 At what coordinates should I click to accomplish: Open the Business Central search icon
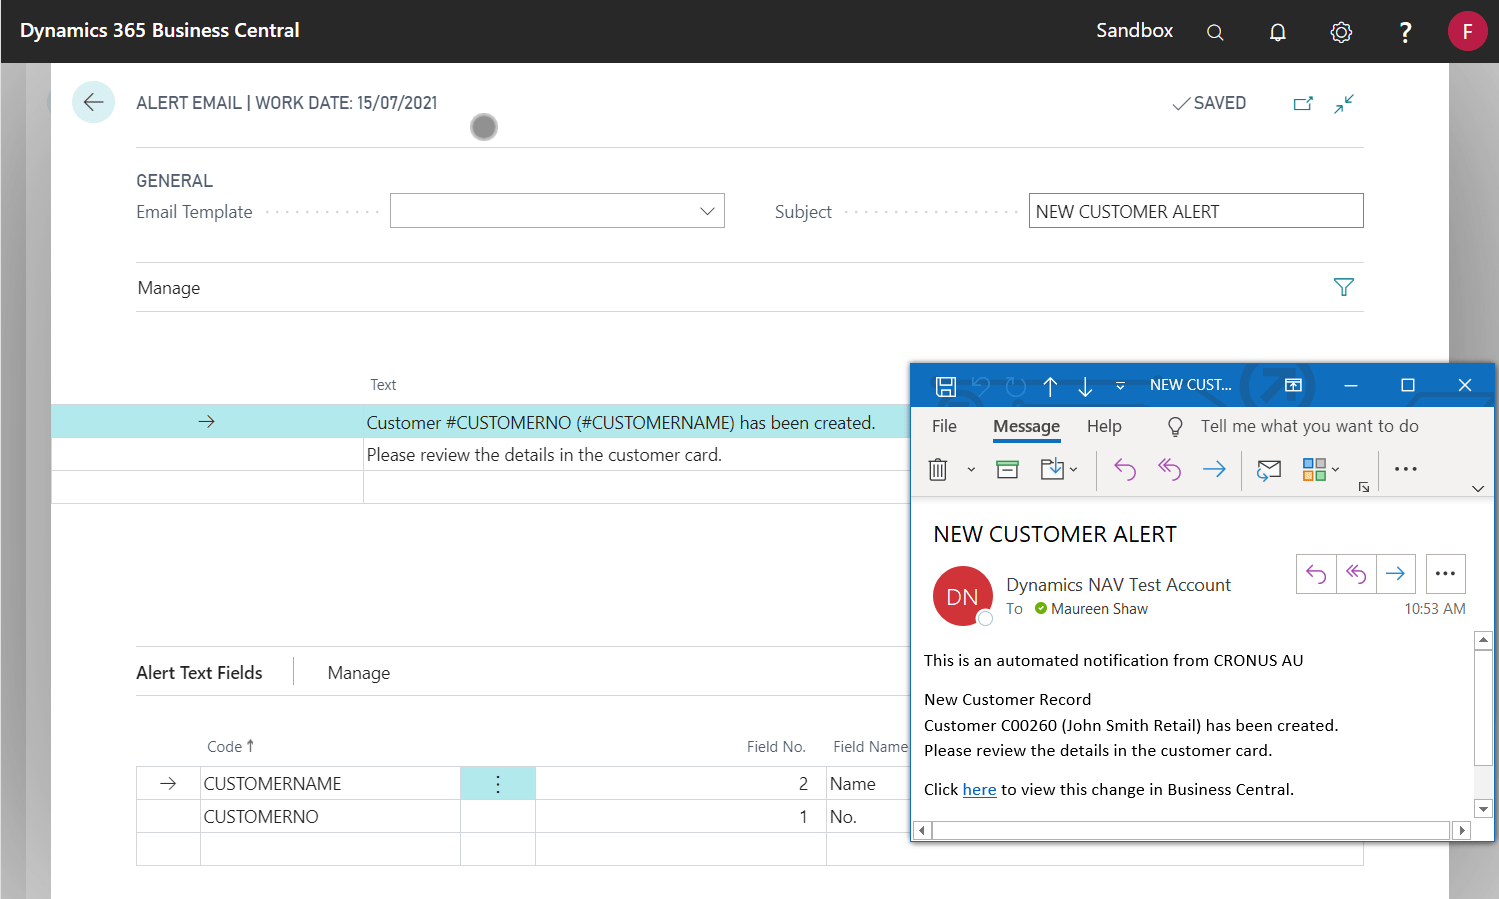point(1215,32)
